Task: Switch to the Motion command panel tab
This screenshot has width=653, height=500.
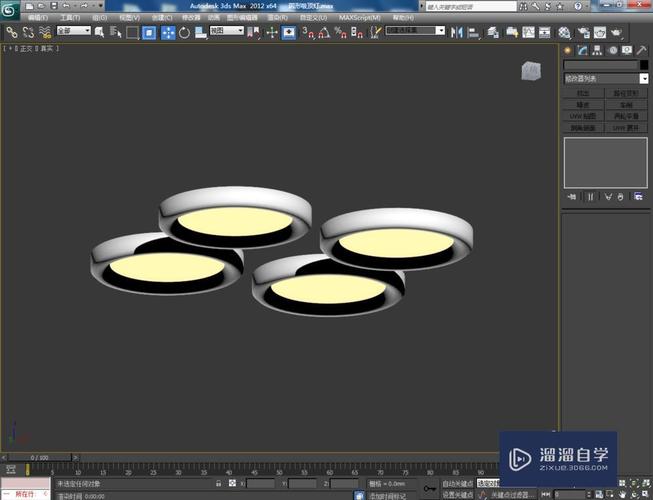Action: [613, 50]
